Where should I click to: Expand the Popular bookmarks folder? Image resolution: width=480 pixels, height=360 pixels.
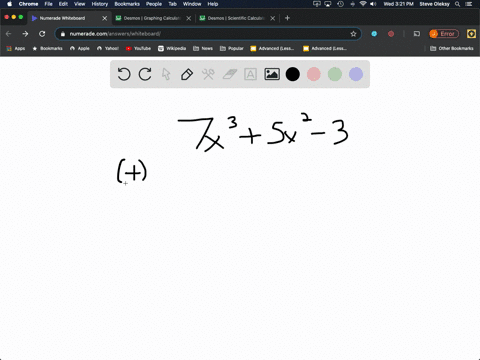(232, 48)
